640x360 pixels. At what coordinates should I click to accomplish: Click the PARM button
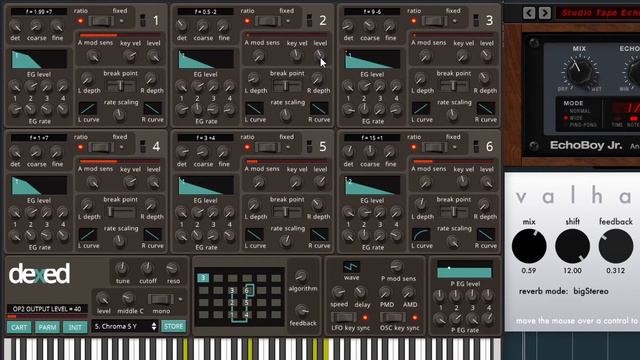coord(47,327)
